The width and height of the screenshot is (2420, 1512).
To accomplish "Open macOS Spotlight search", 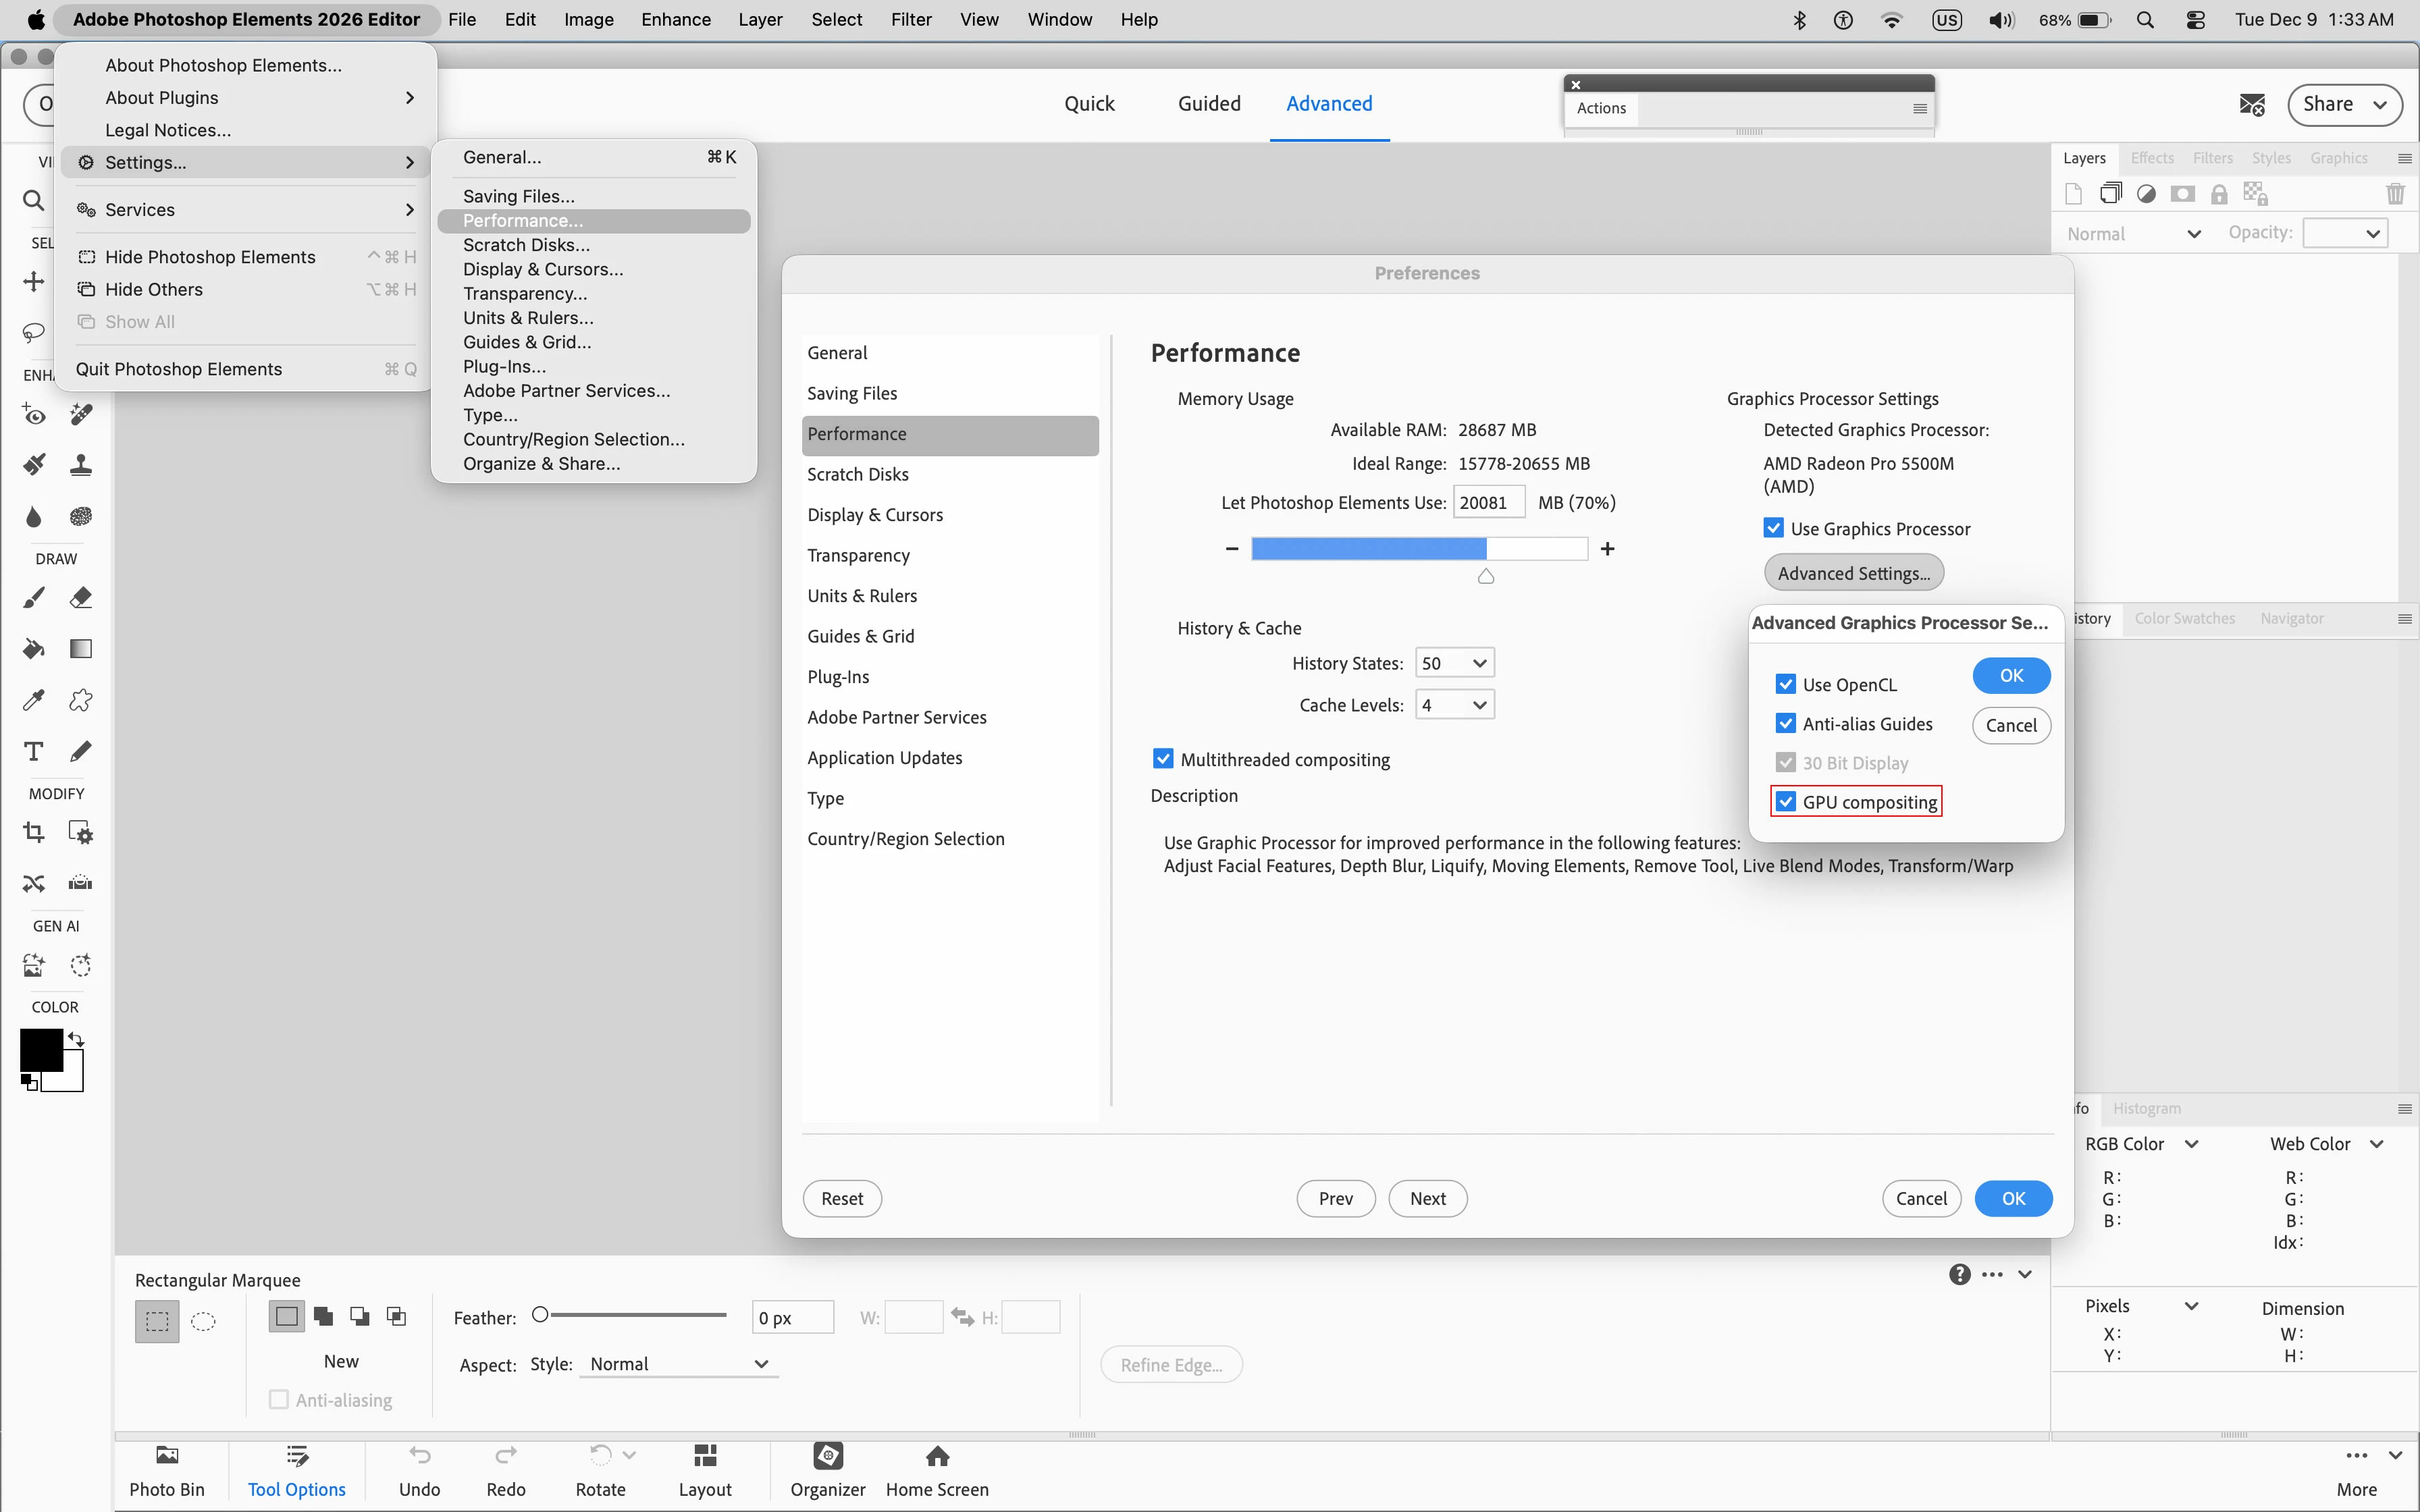I will pyautogui.click(x=2145, y=20).
